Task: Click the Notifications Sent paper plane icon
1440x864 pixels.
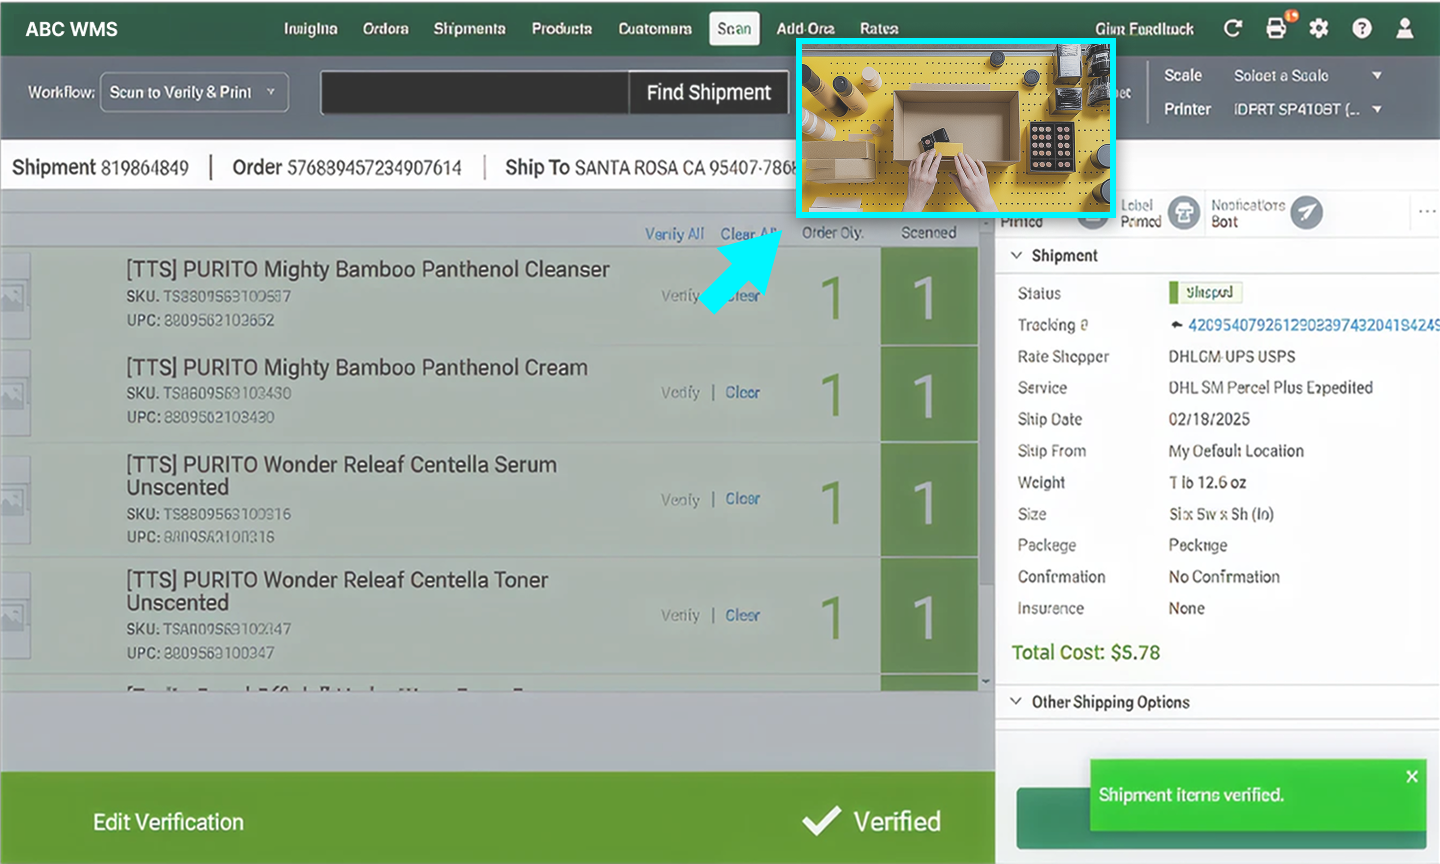Action: (1306, 213)
